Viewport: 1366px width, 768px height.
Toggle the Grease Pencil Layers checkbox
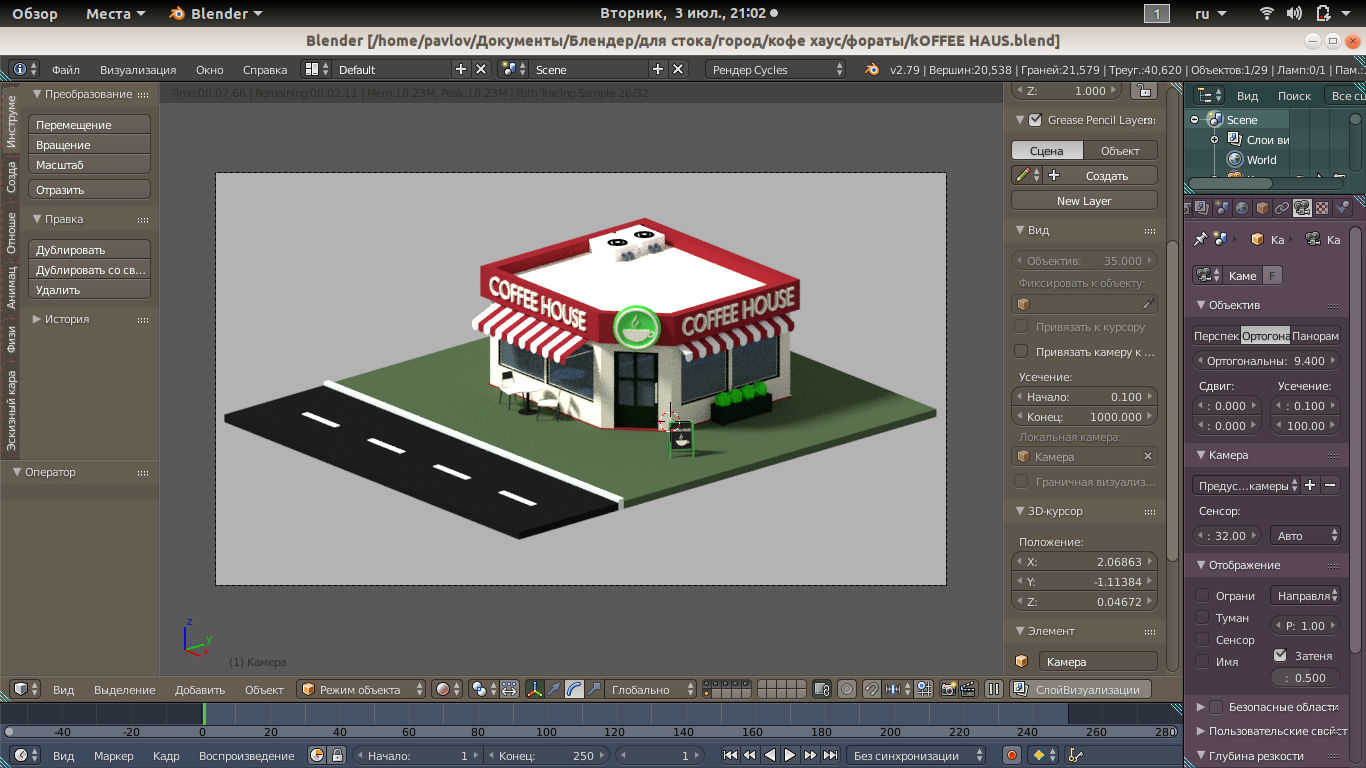tap(1035, 120)
